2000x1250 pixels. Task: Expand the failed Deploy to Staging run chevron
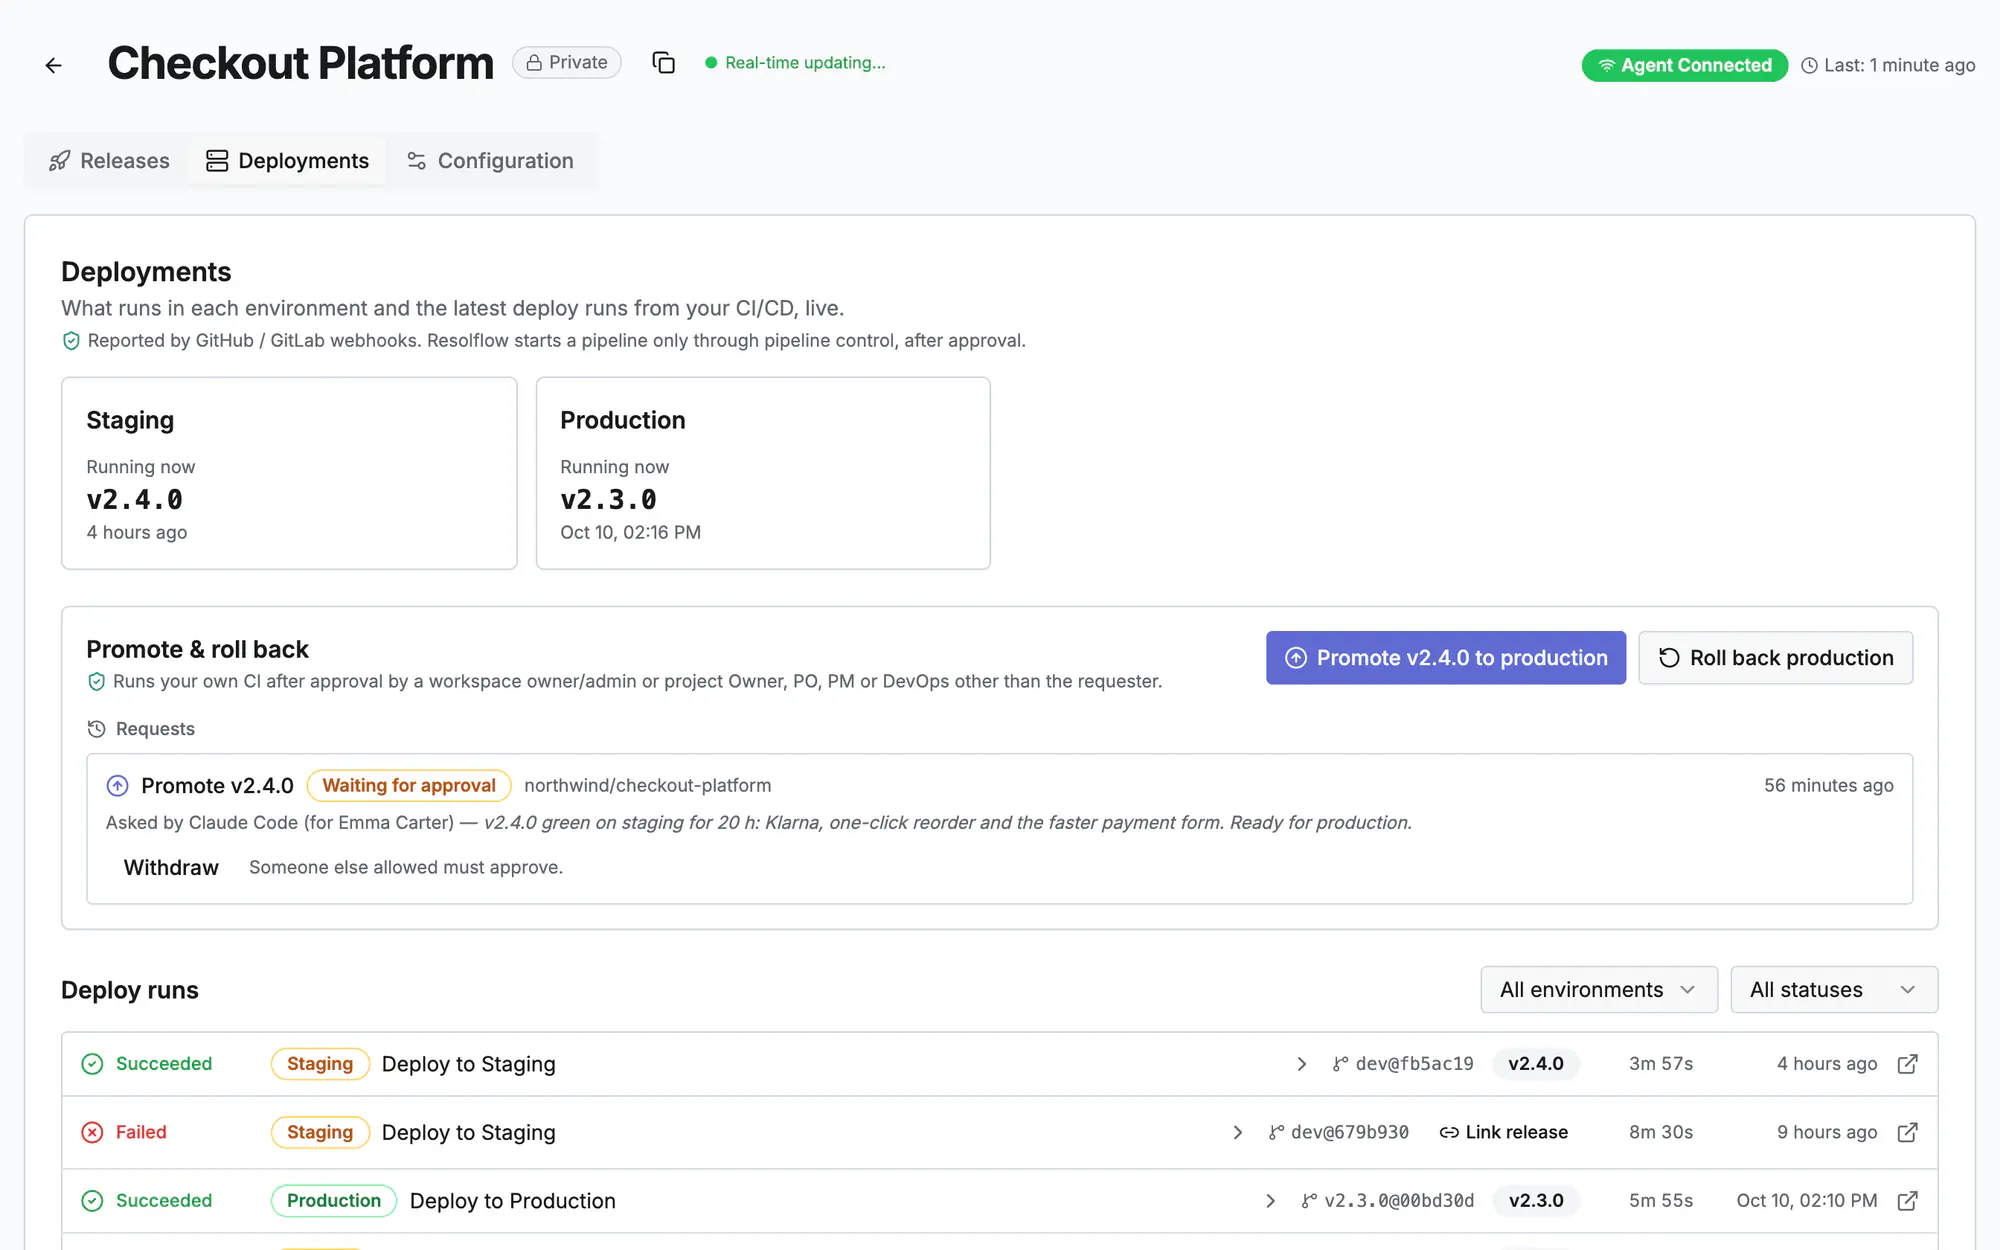pyautogui.click(x=1237, y=1132)
